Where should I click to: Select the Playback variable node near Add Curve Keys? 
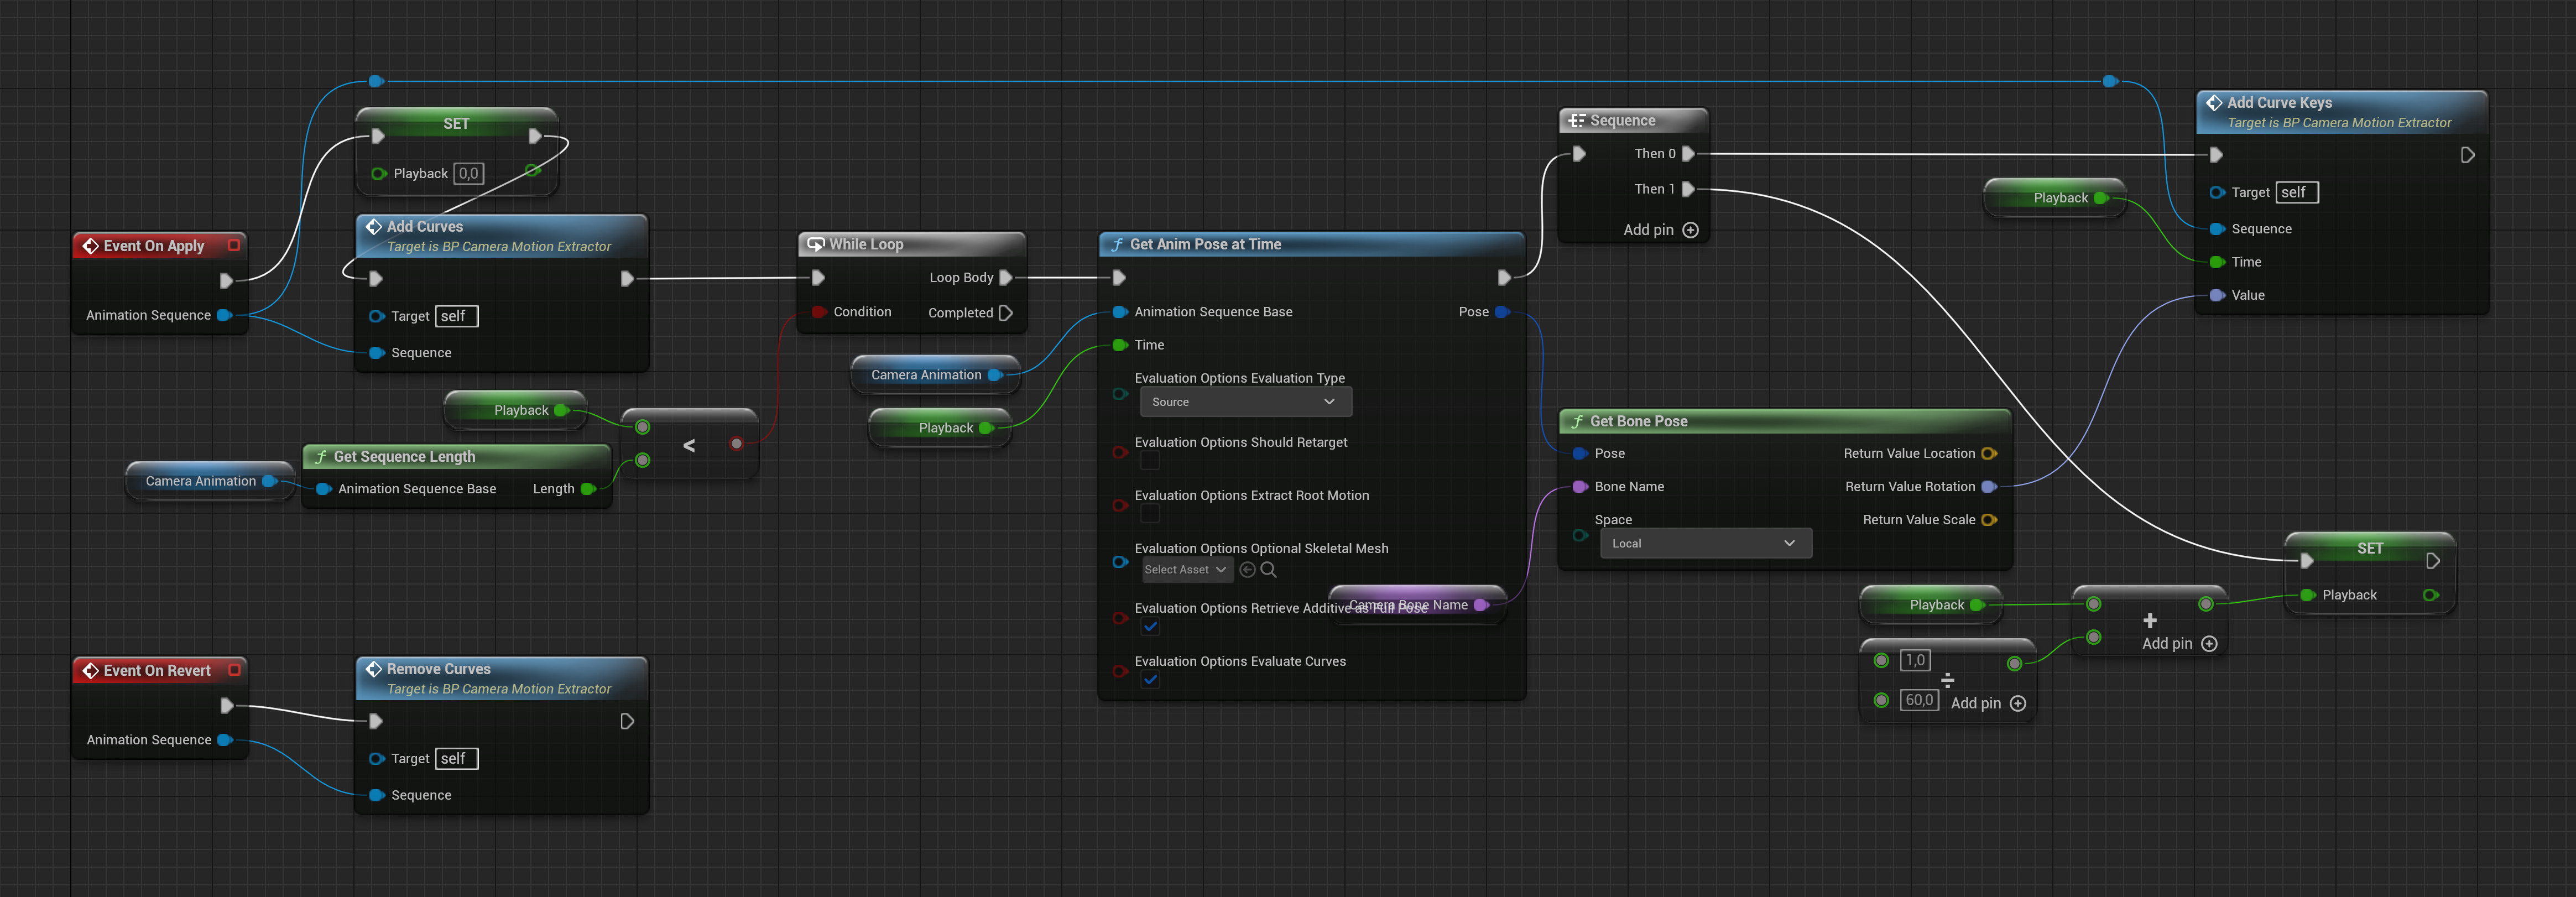[2055, 198]
